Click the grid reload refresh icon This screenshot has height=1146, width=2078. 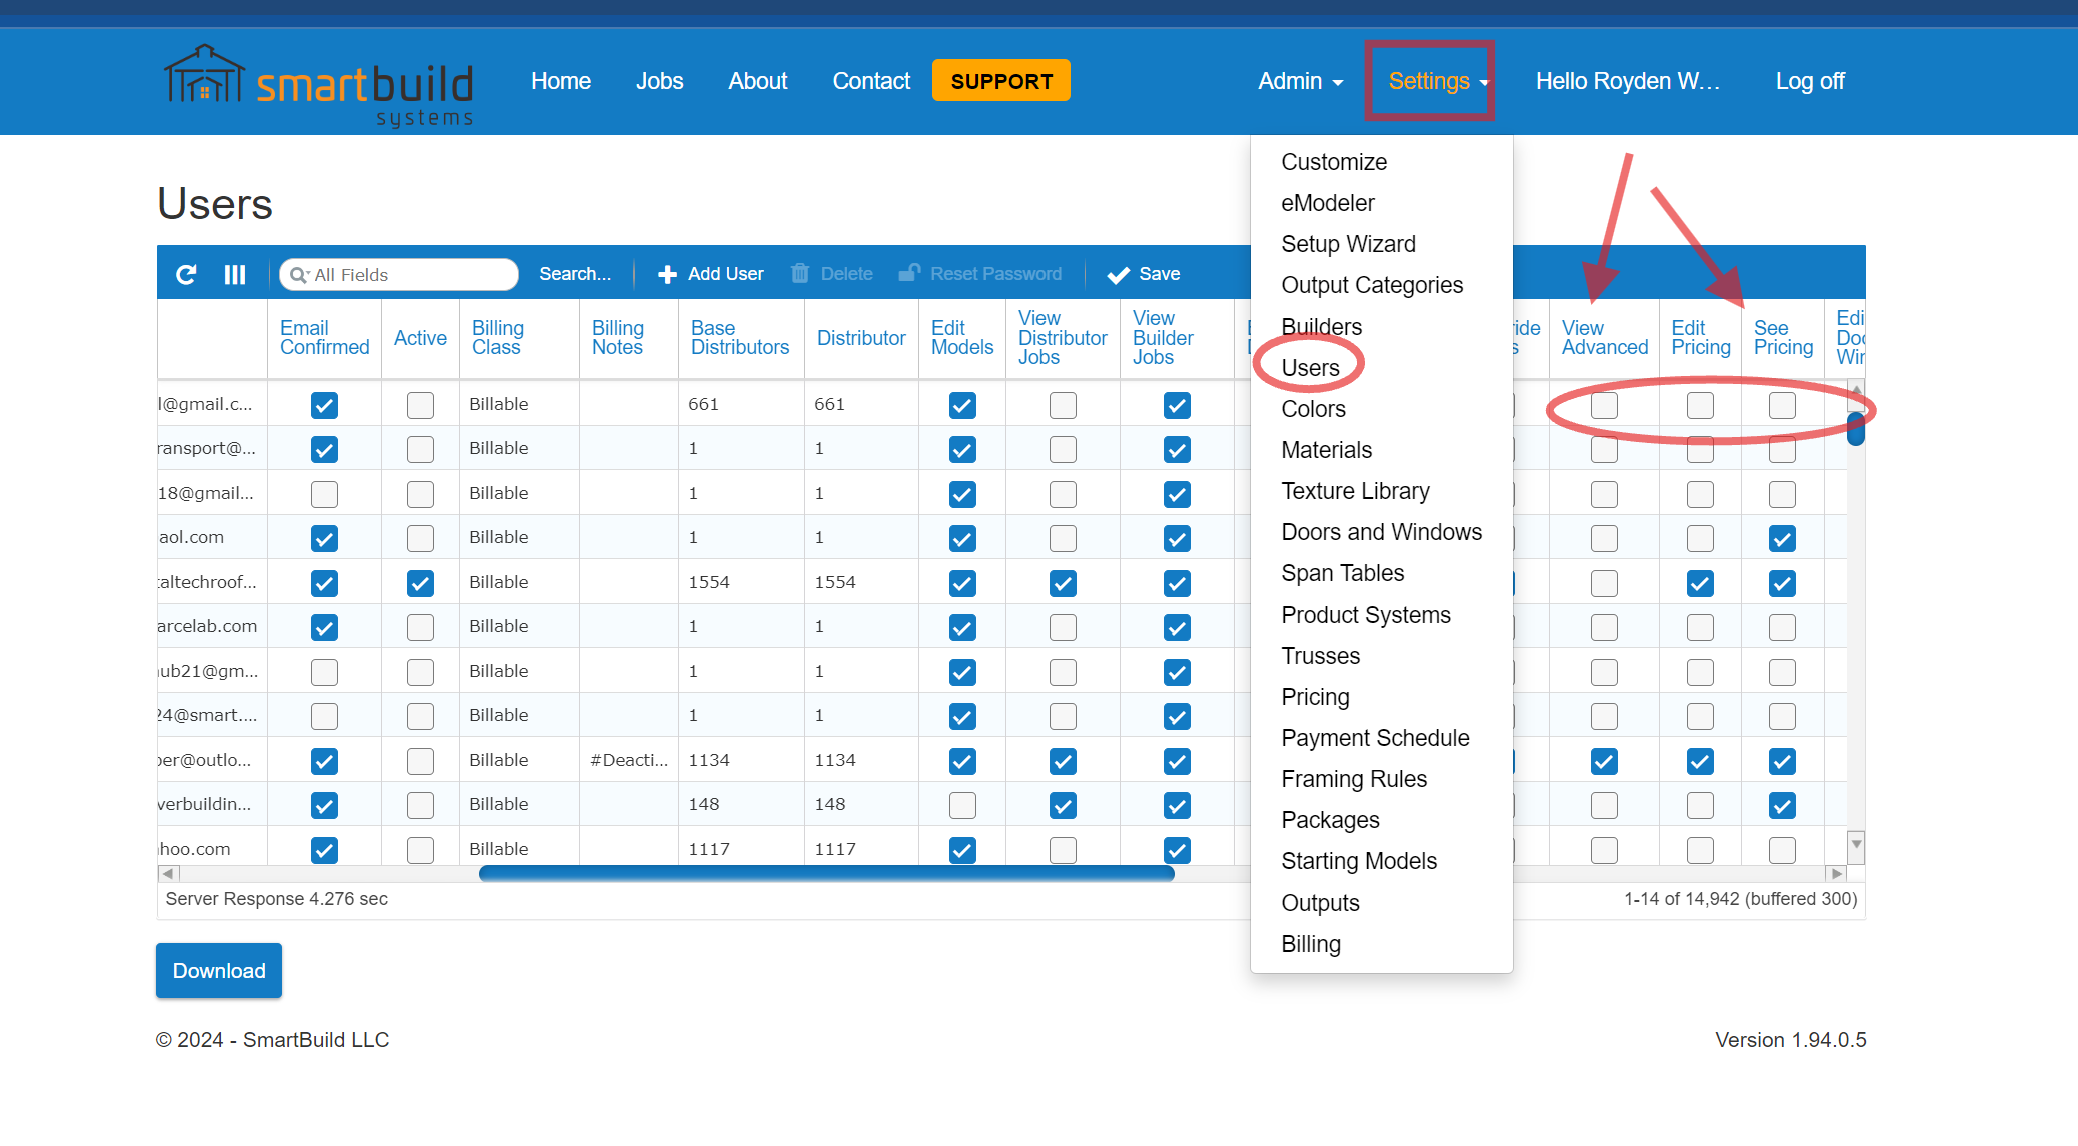pyautogui.click(x=186, y=274)
